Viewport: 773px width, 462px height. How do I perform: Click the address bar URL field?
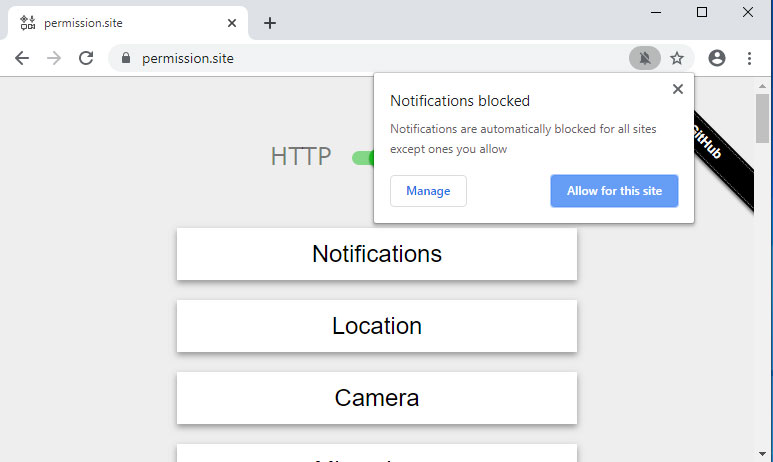[x=380, y=58]
